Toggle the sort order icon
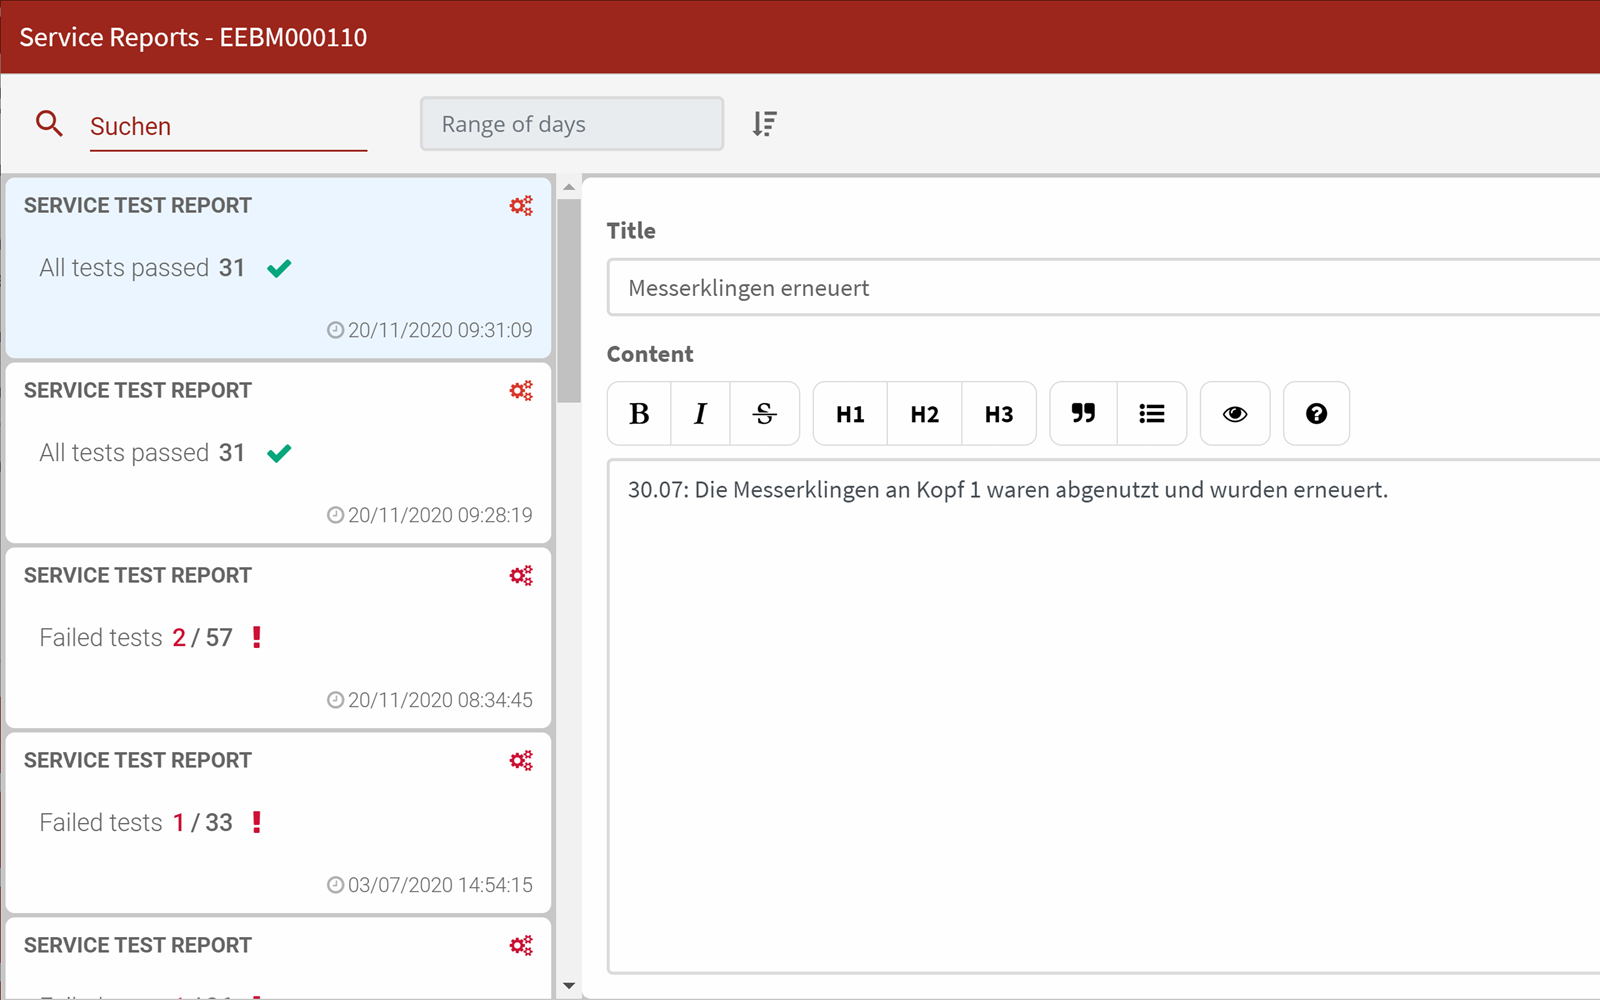The height and width of the screenshot is (1000, 1600). [x=764, y=124]
